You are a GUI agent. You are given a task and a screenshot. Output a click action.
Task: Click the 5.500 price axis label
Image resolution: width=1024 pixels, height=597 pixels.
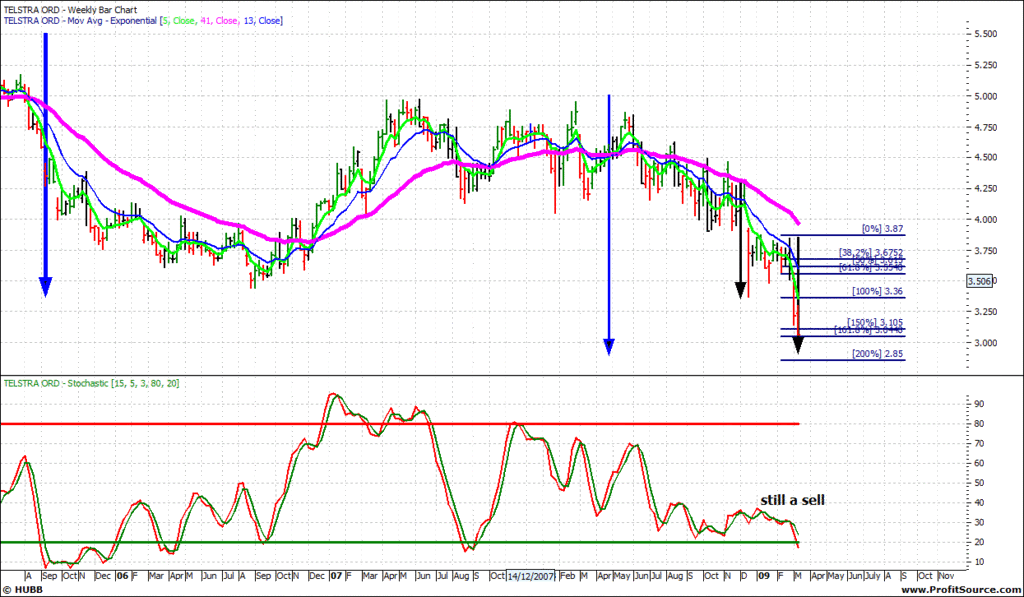(x=985, y=34)
